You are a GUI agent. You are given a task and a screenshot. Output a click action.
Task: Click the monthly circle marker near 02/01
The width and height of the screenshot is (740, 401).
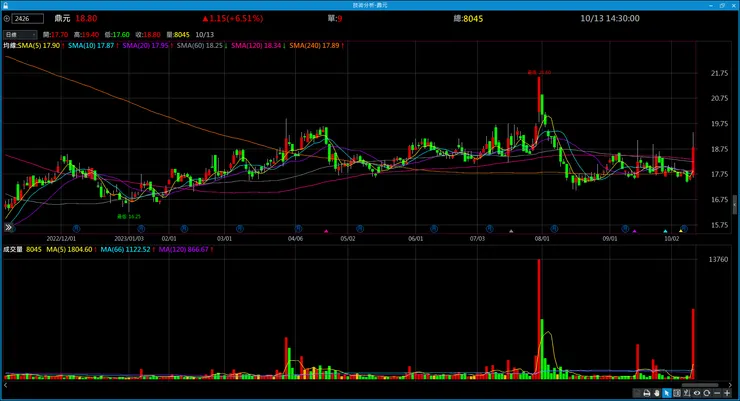[184, 229]
